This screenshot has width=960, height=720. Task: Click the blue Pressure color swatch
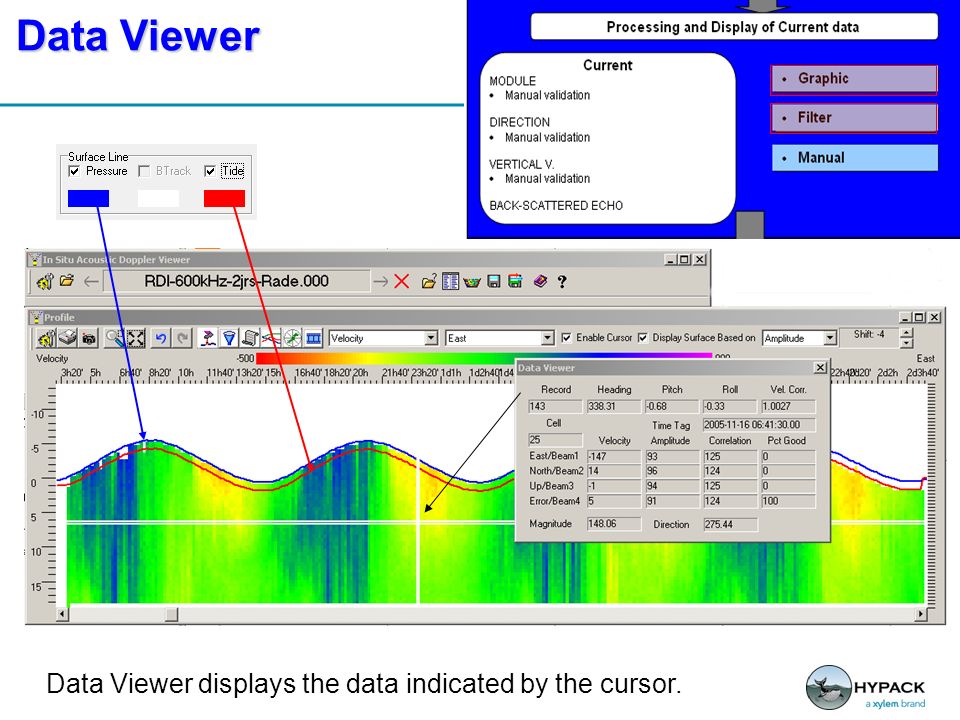(x=88, y=198)
